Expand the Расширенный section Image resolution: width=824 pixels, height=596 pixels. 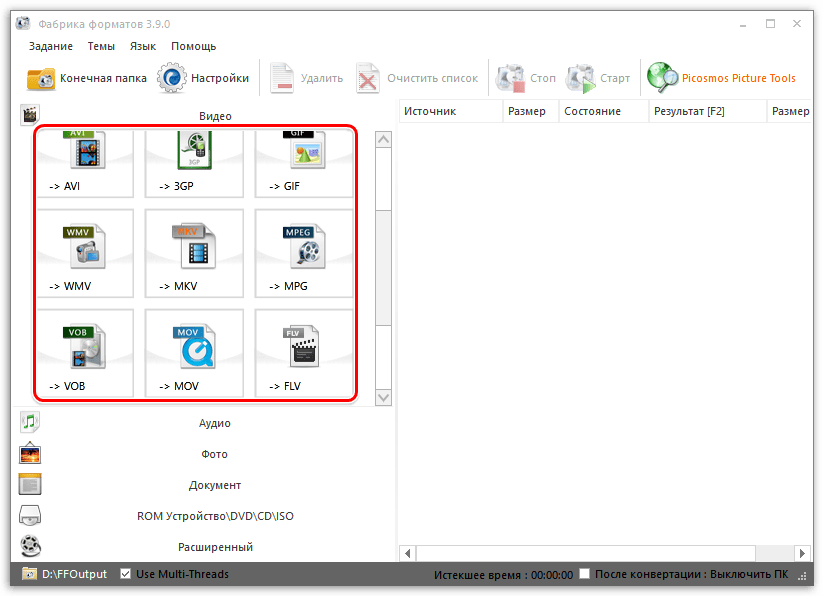tap(214, 547)
